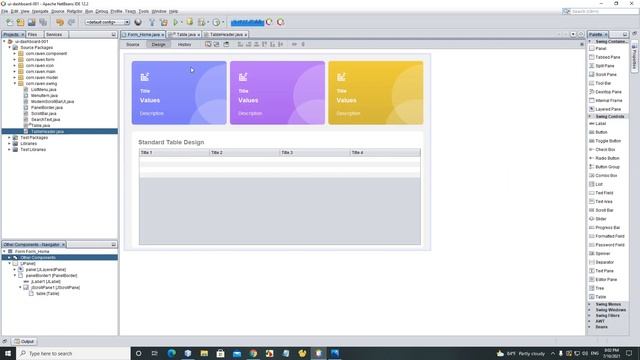The width and height of the screenshot is (640, 360).
Task: Expand com.raven.form package node
Action: tap(15, 60)
